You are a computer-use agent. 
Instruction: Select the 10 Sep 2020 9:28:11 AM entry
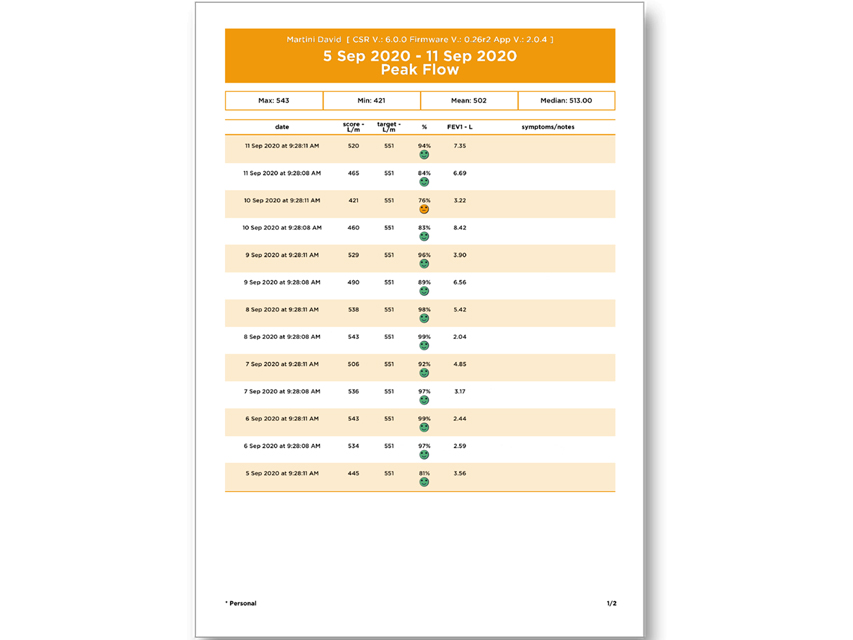point(282,200)
